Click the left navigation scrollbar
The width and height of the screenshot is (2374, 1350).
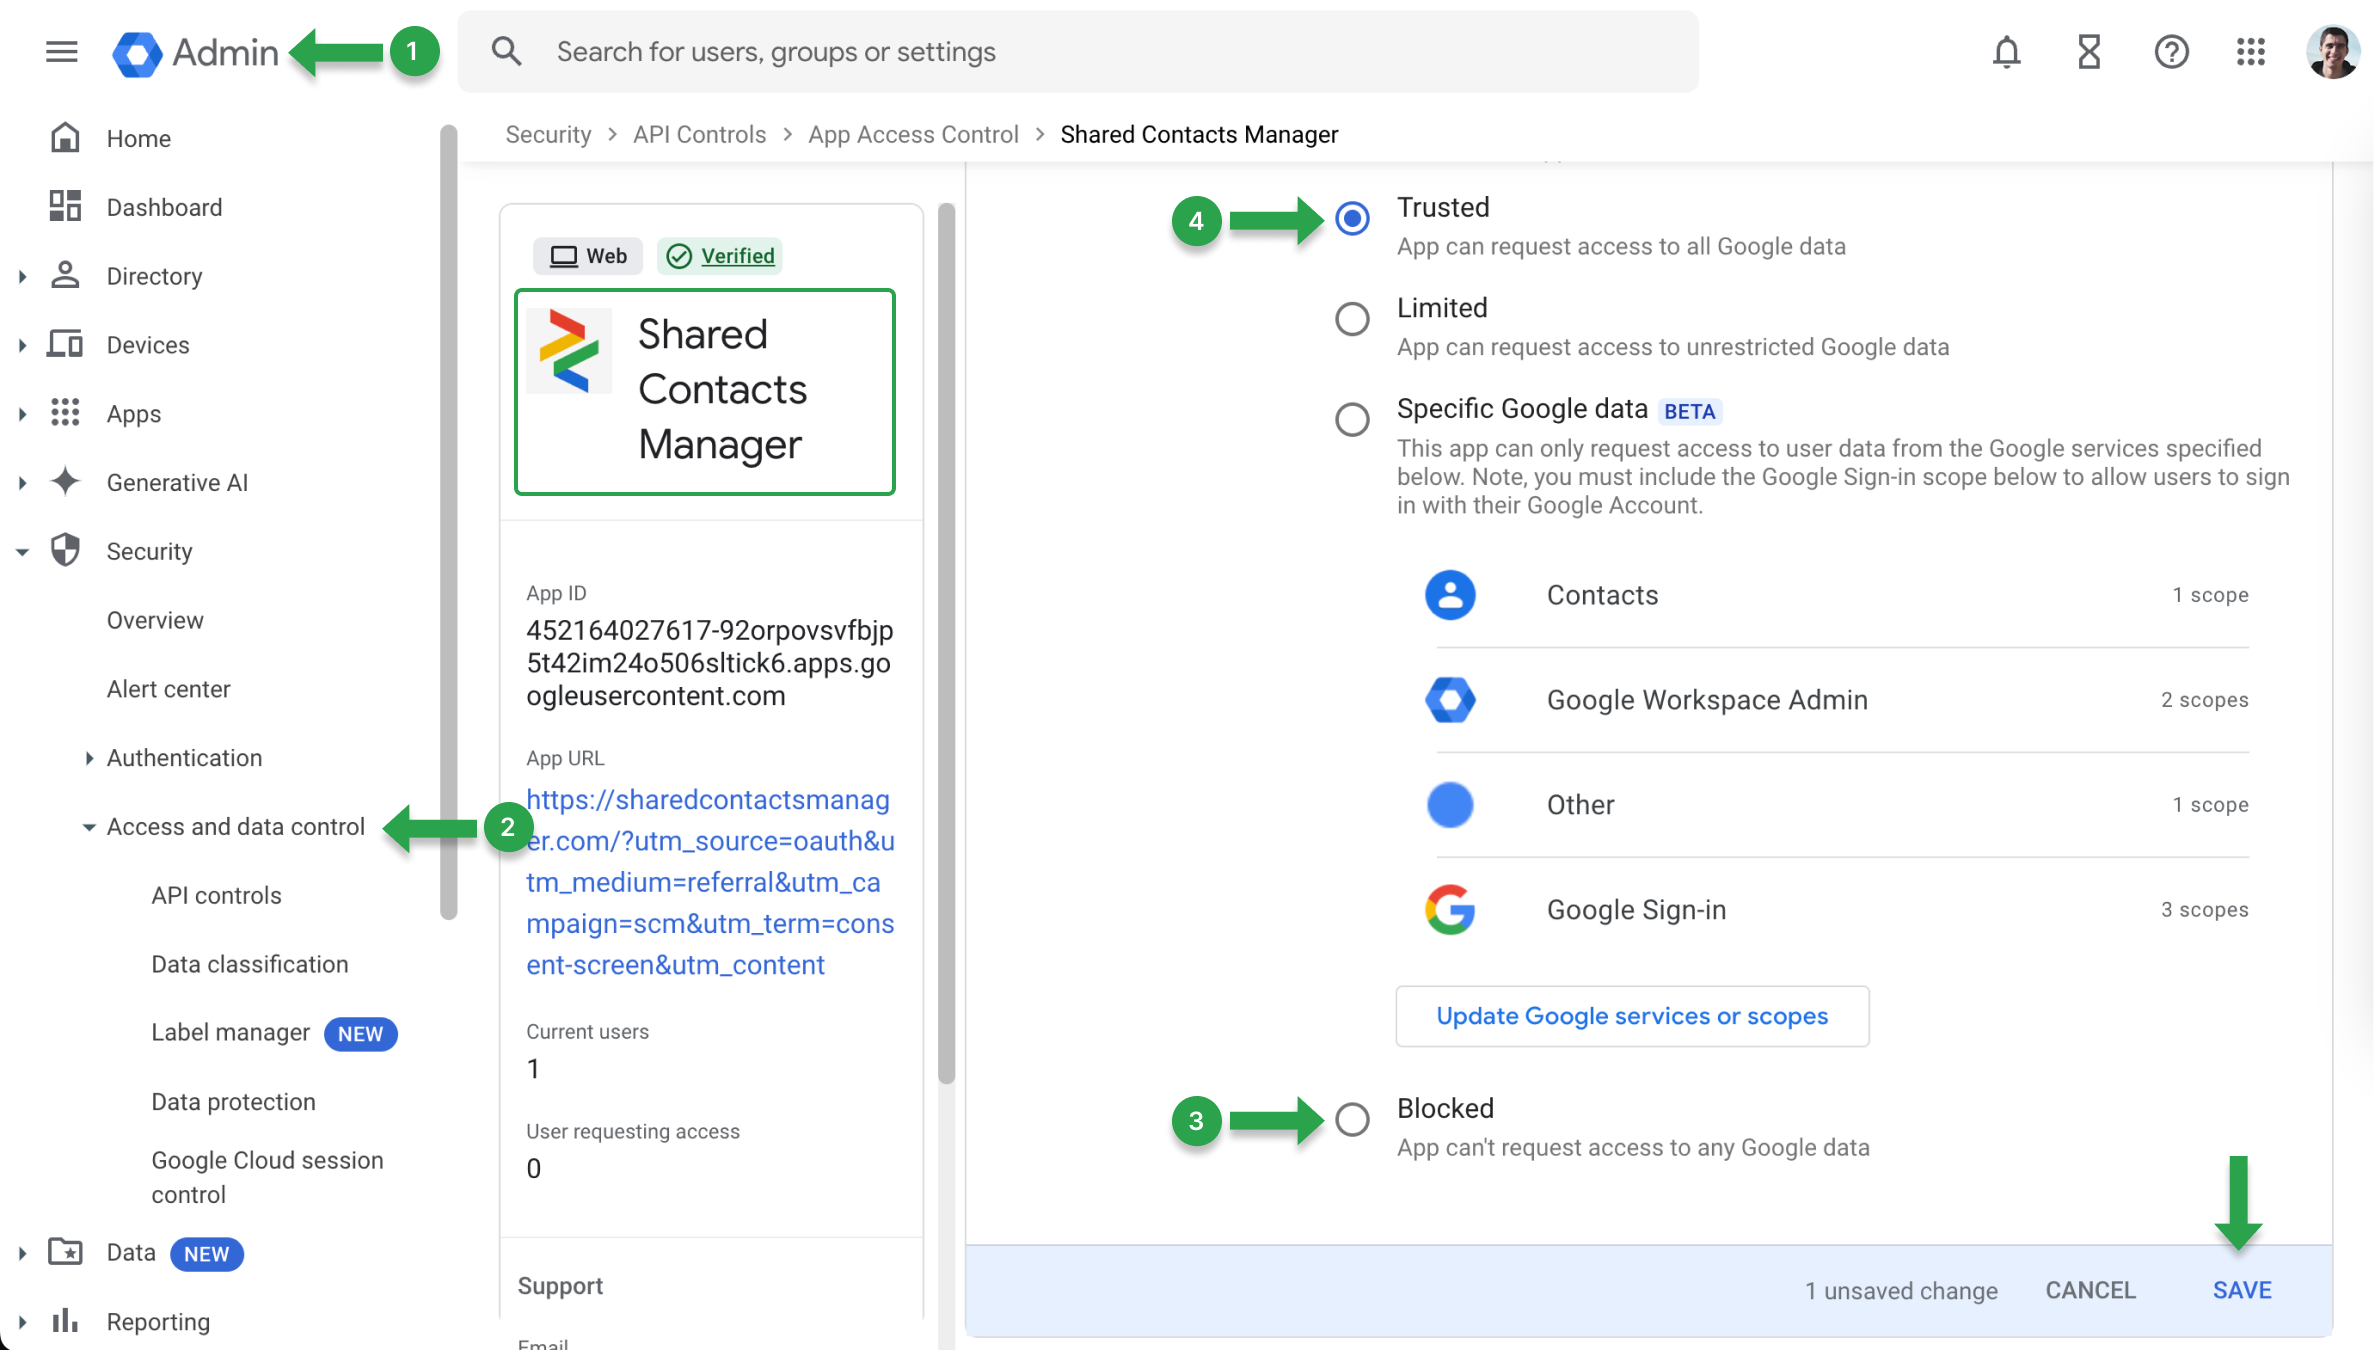(x=449, y=520)
